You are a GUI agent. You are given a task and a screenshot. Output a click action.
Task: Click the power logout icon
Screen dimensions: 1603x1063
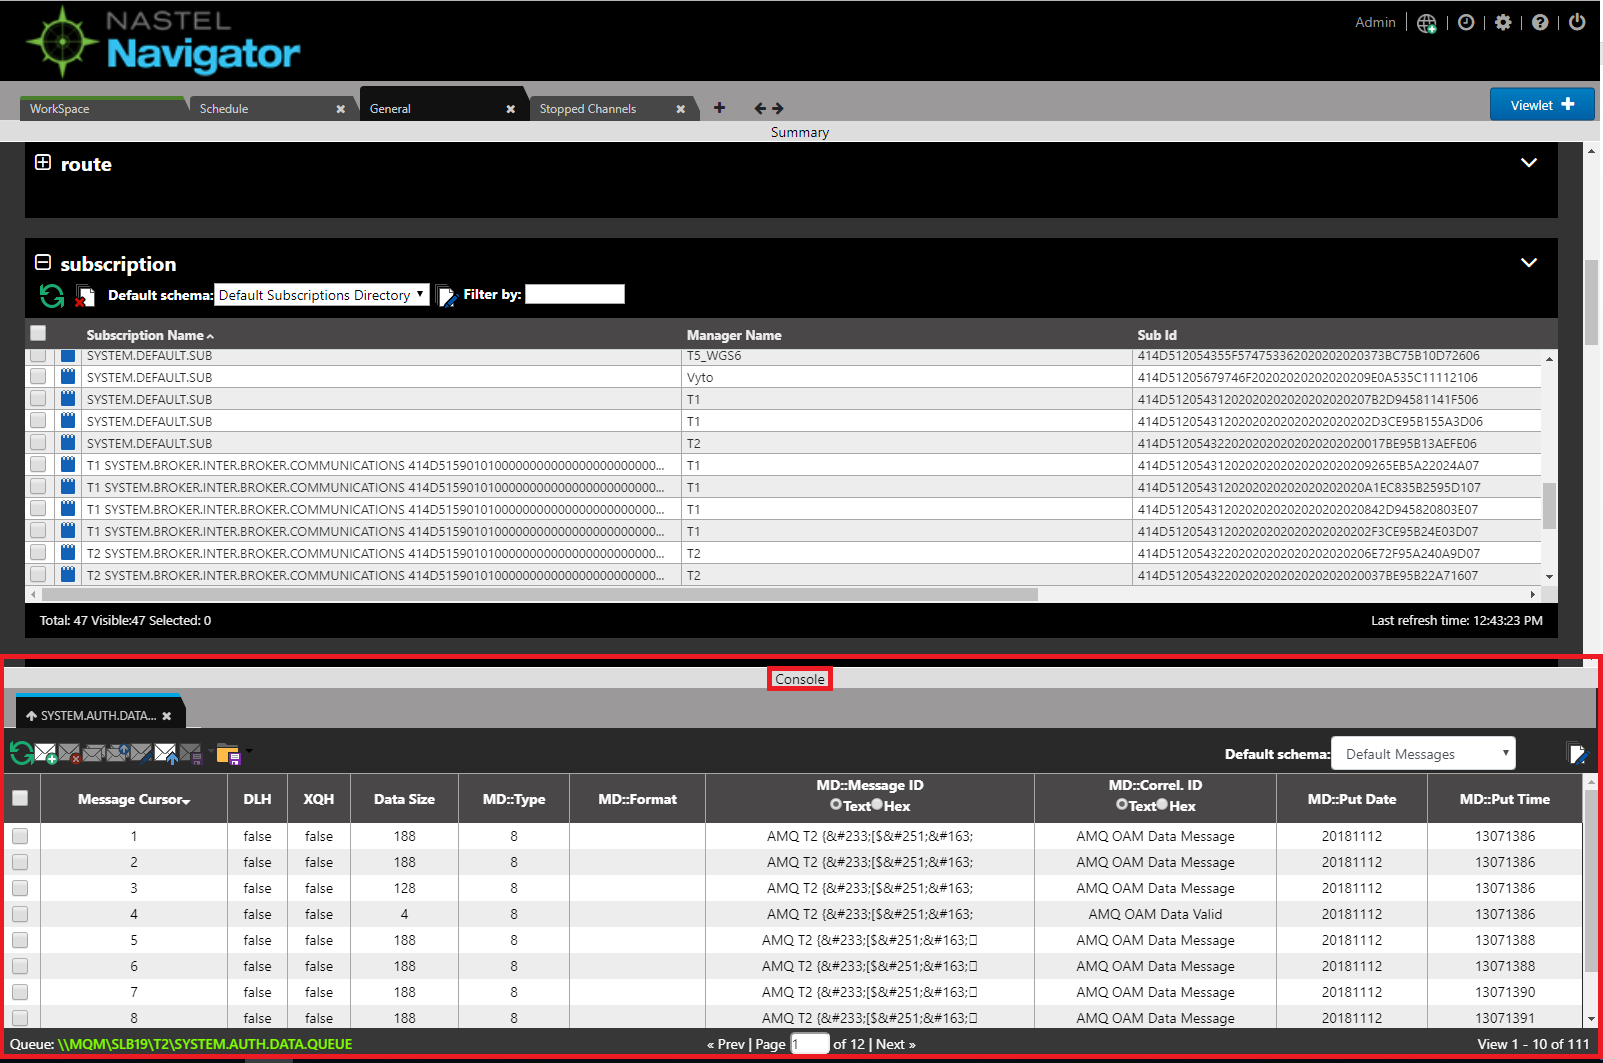coord(1577,22)
